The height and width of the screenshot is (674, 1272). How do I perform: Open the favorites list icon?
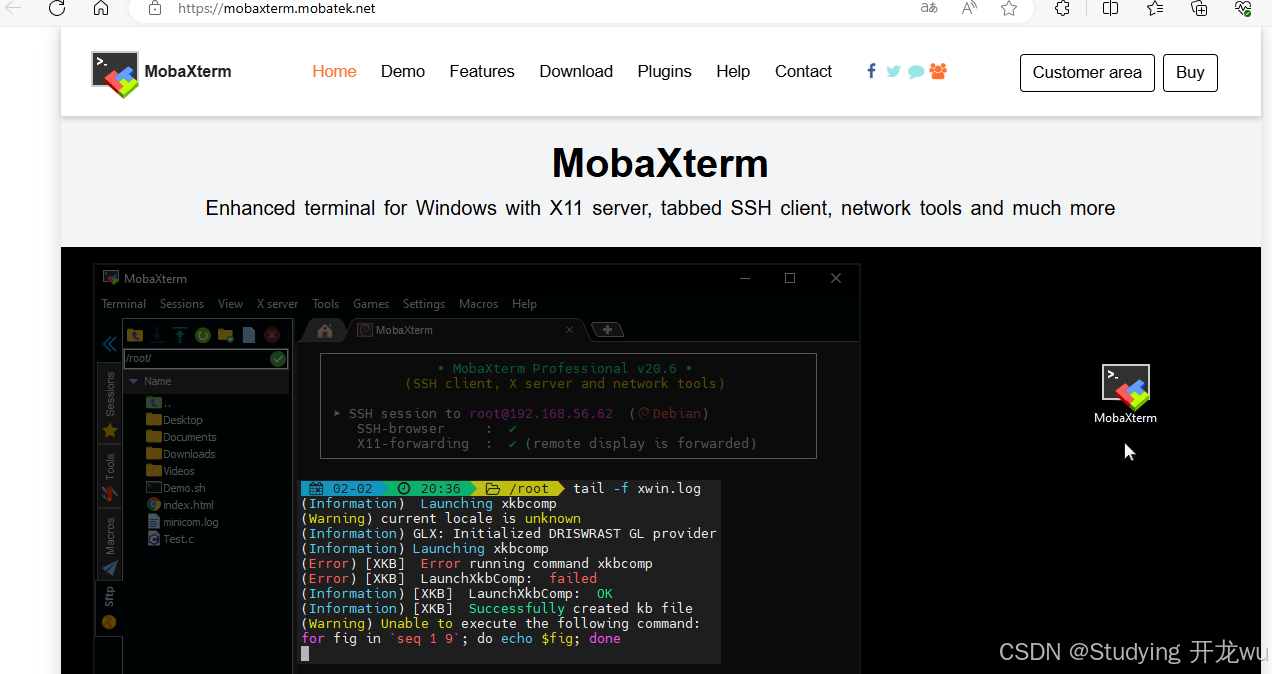pos(1155,8)
